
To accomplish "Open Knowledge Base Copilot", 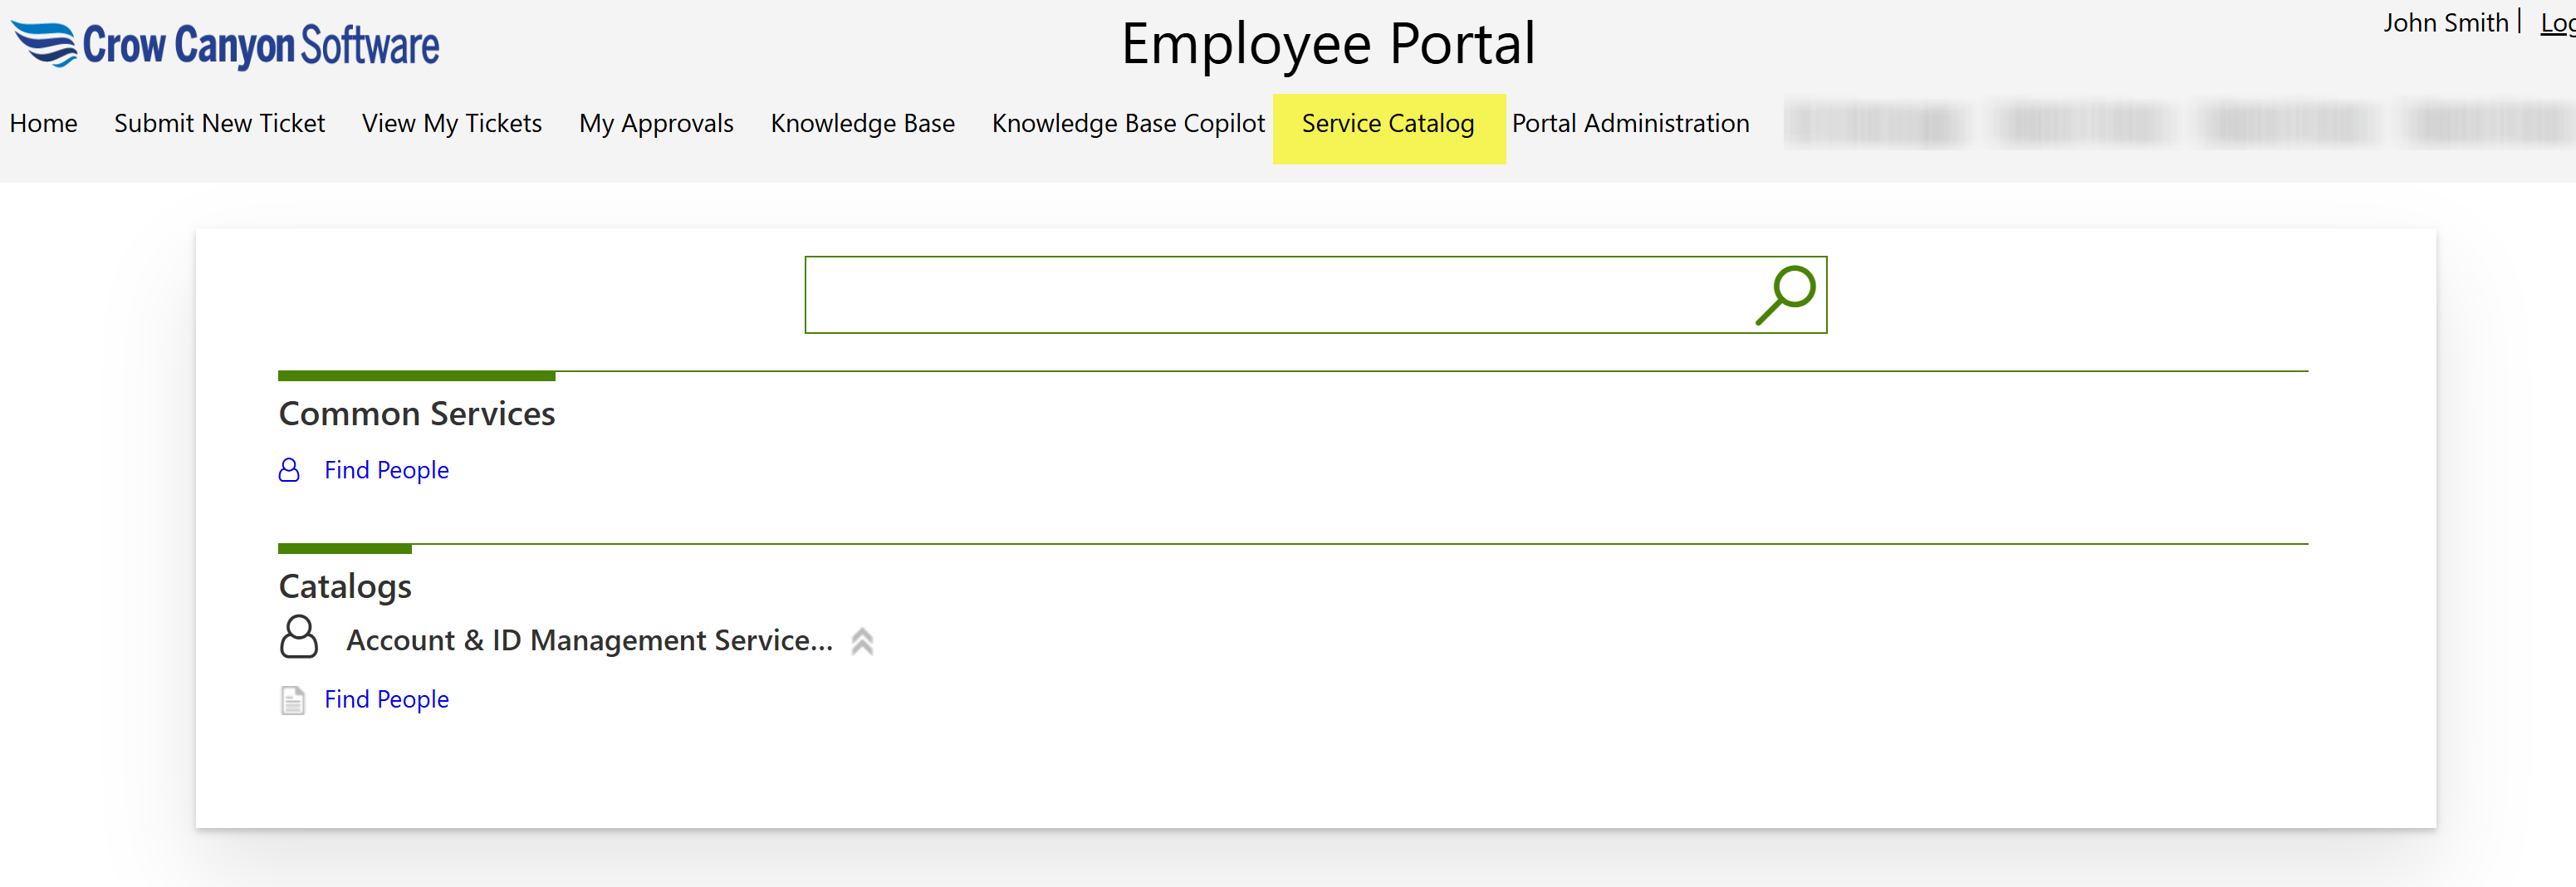I will pos(1128,123).
